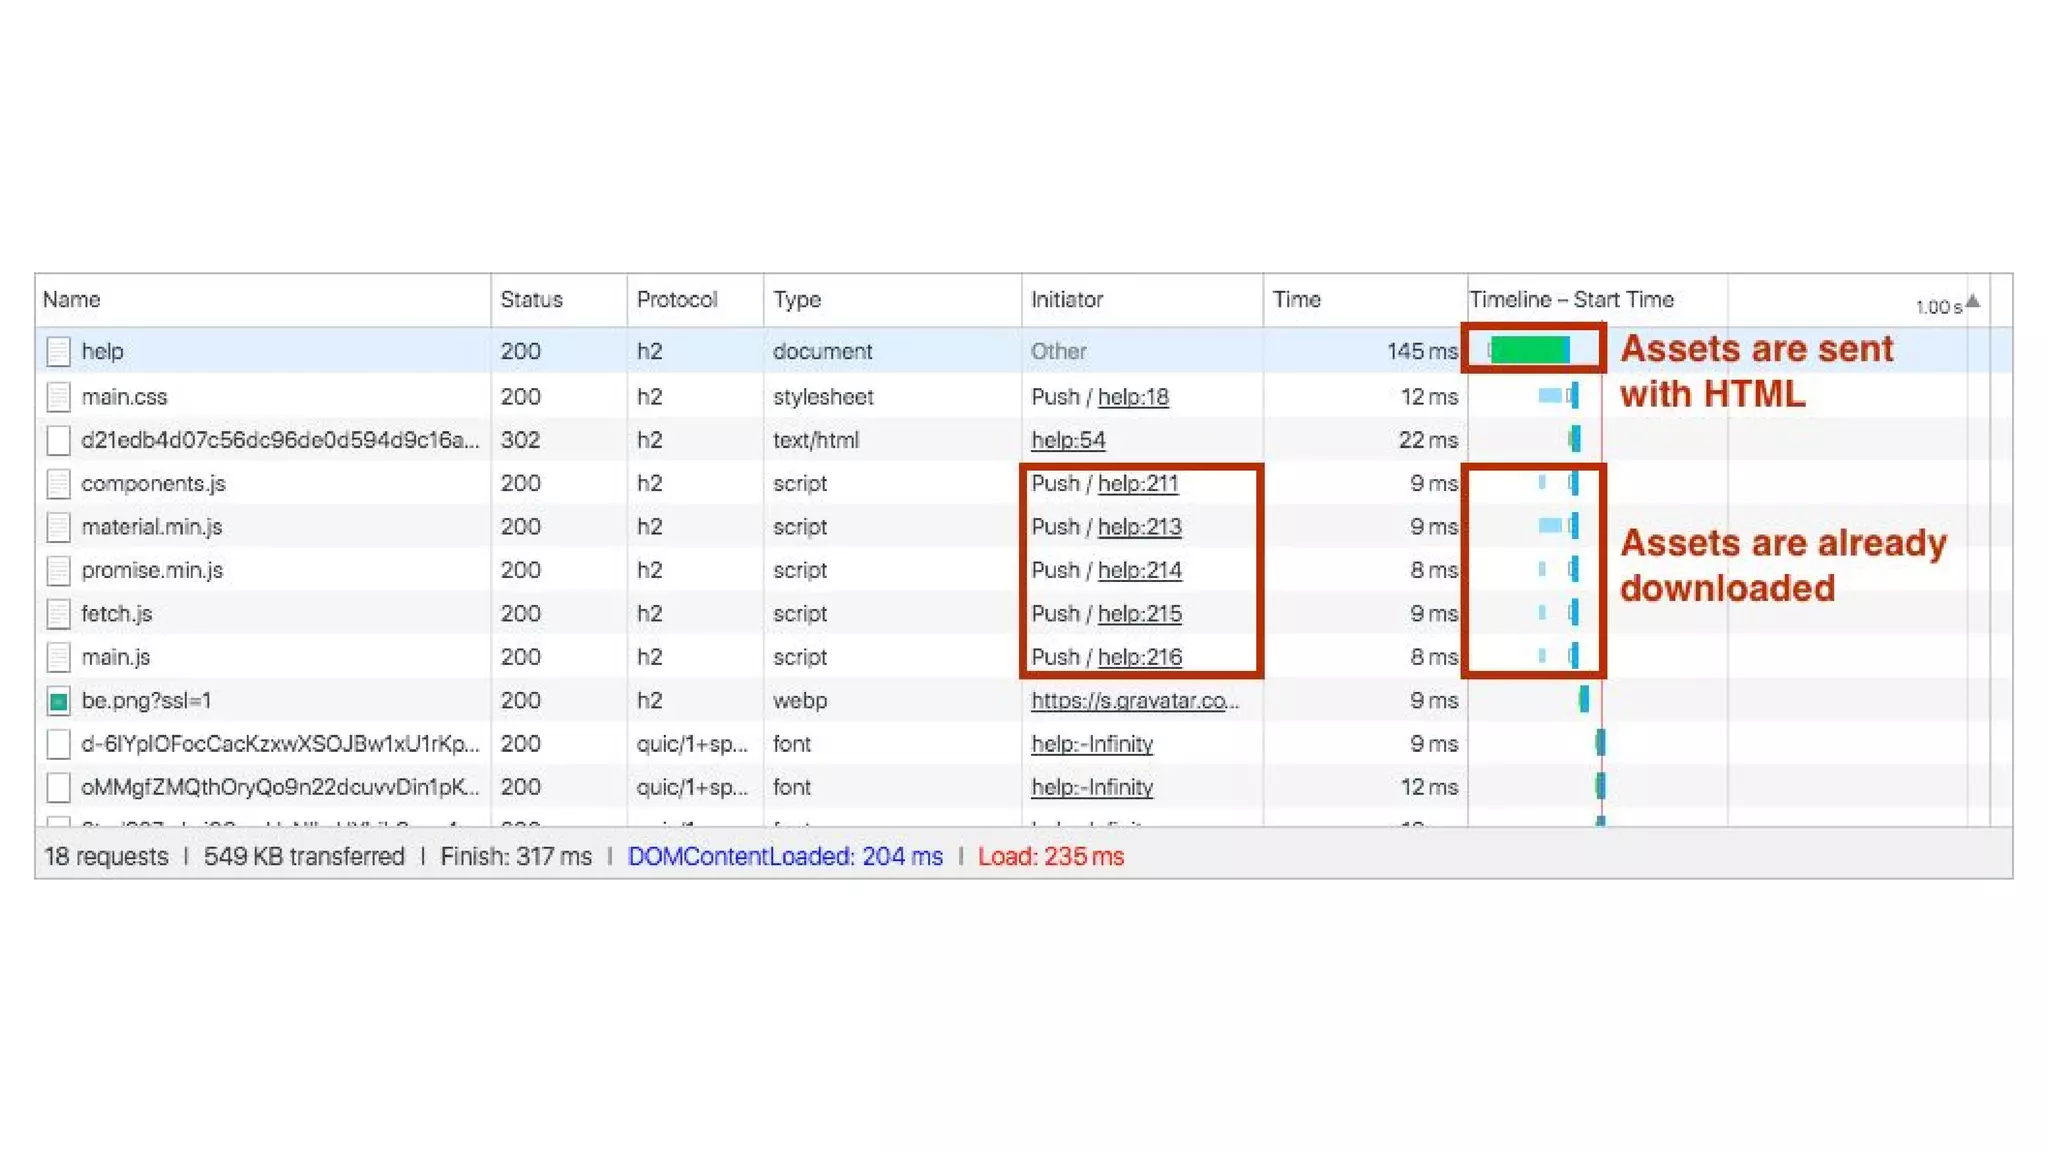The width and height of the screenshot is (2048, 1152).
Task: Click the help document file icon
Action: 58,351
